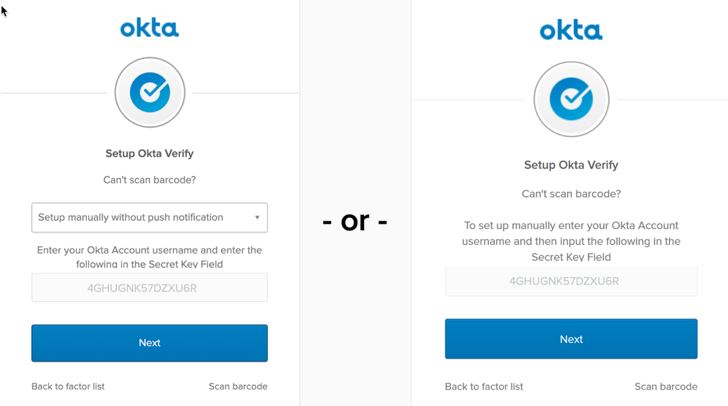728x406 pixels.
Task: Click the Okta logo in the right panel
Action: coord(571,30)
